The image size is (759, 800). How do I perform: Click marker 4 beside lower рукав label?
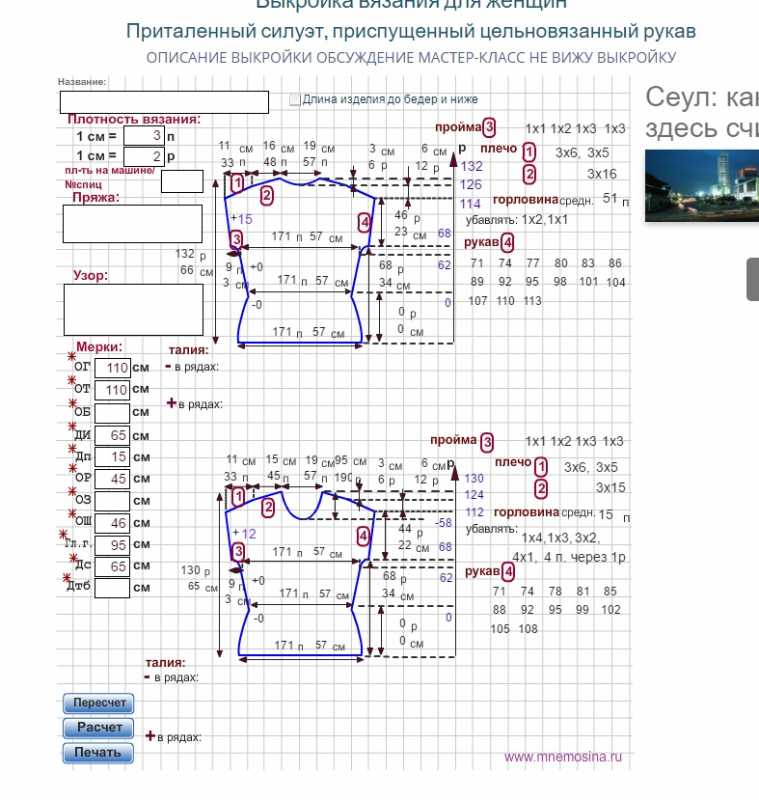tap(508, 571)
